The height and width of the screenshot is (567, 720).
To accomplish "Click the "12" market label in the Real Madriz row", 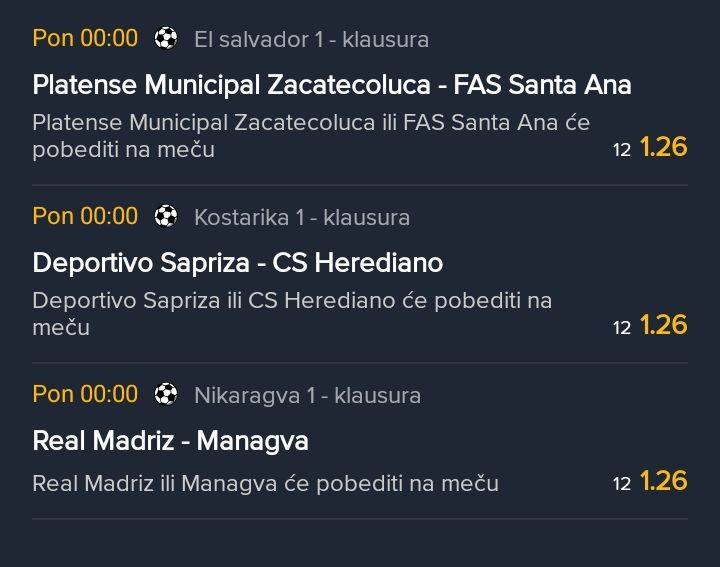I will click(x=622, y=484).
